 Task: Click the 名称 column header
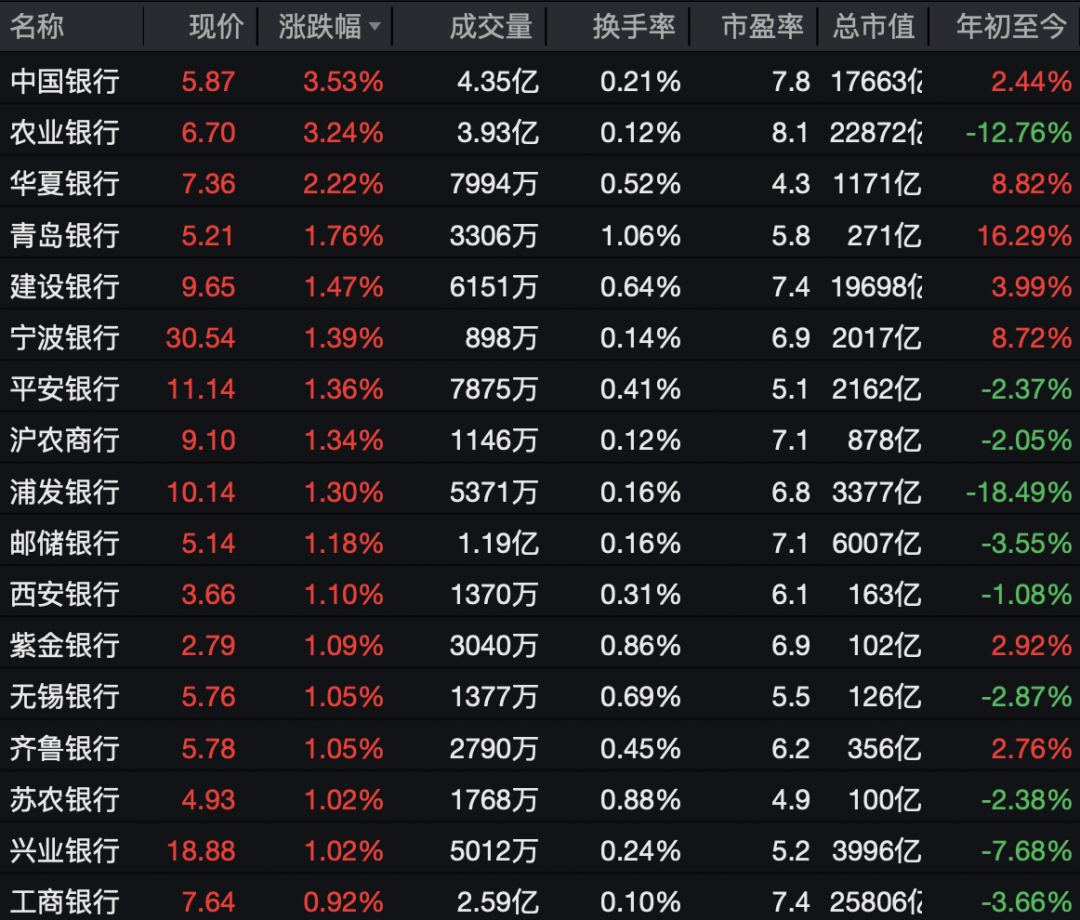[x=37, y=27]
